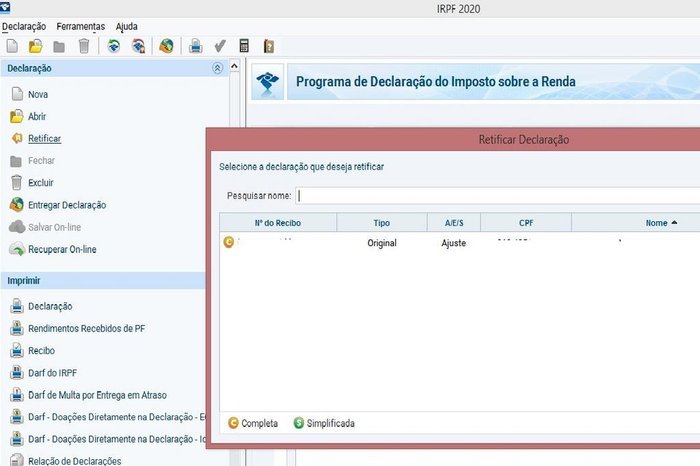
Task: Select Nova in the sidebar
Action: point(38,94)
